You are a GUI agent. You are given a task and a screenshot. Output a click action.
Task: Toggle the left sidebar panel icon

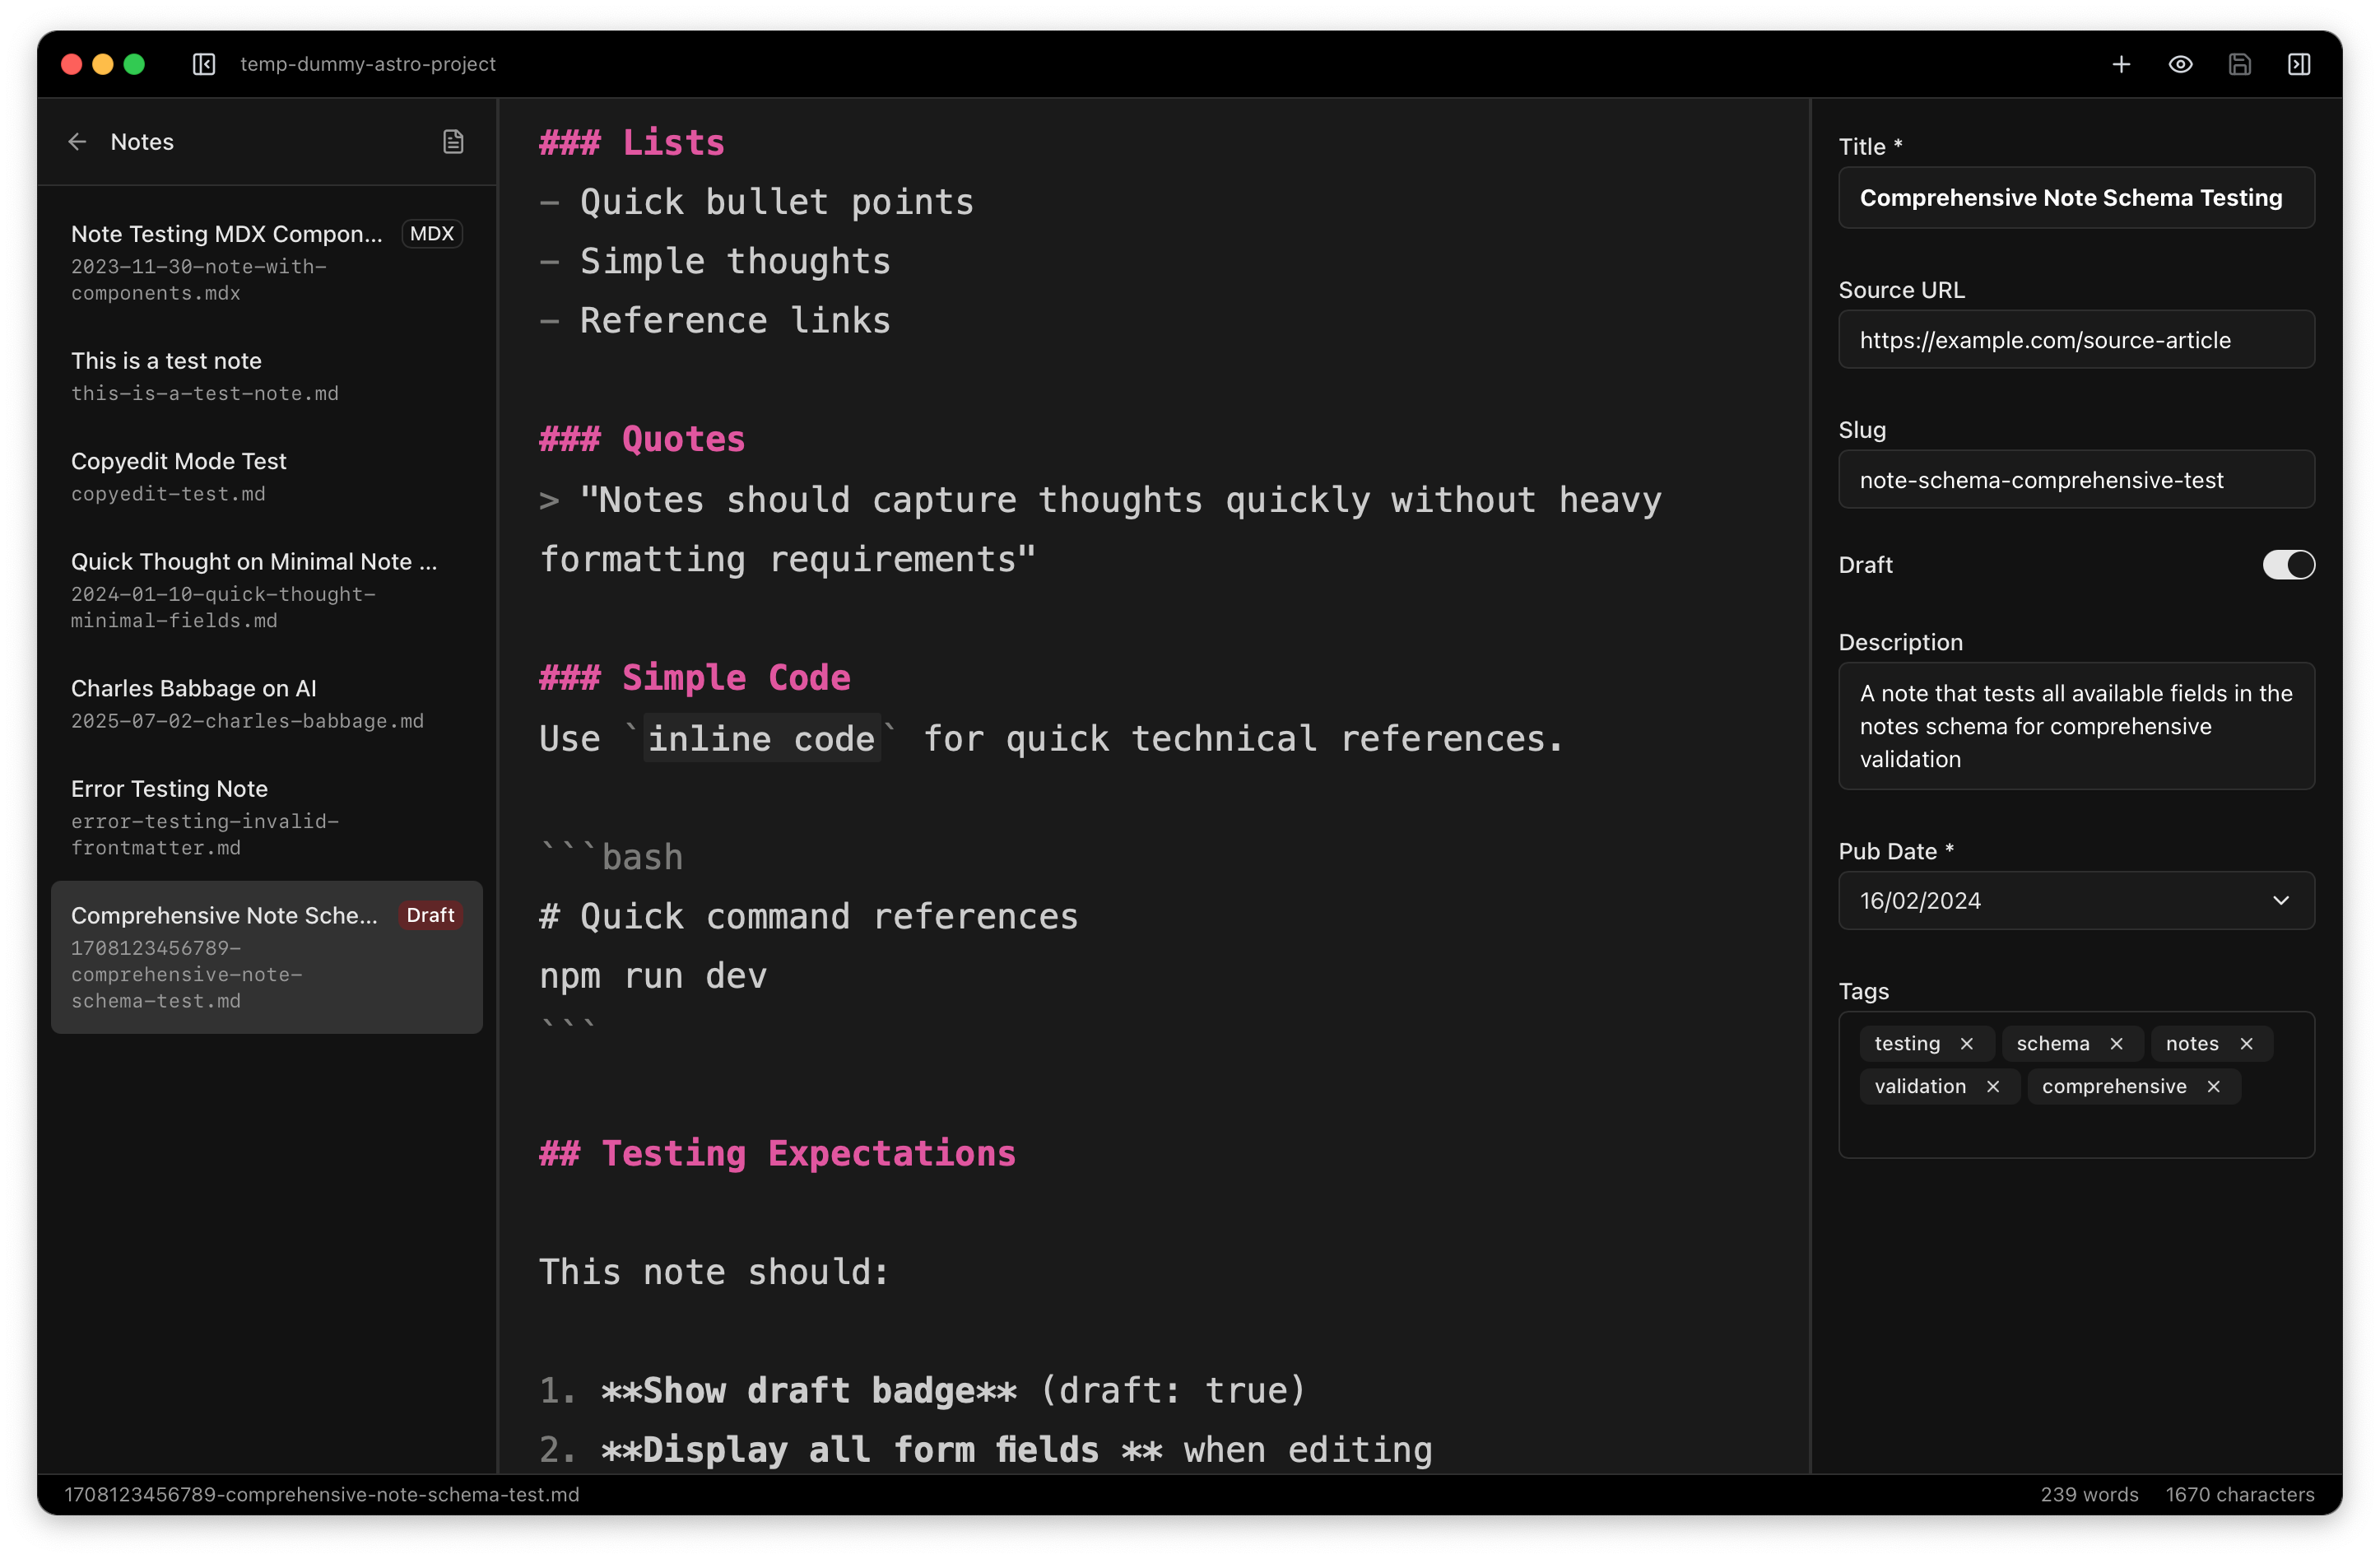click(204, 64)
